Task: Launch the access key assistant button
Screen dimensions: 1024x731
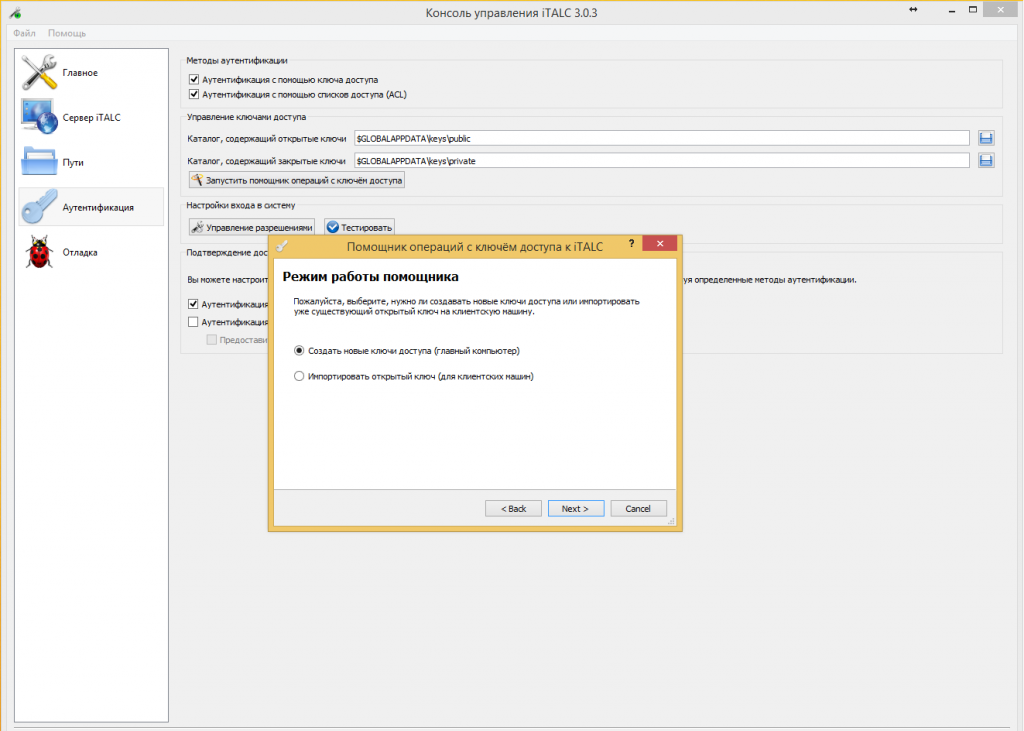Action: (x=296, y=180)
